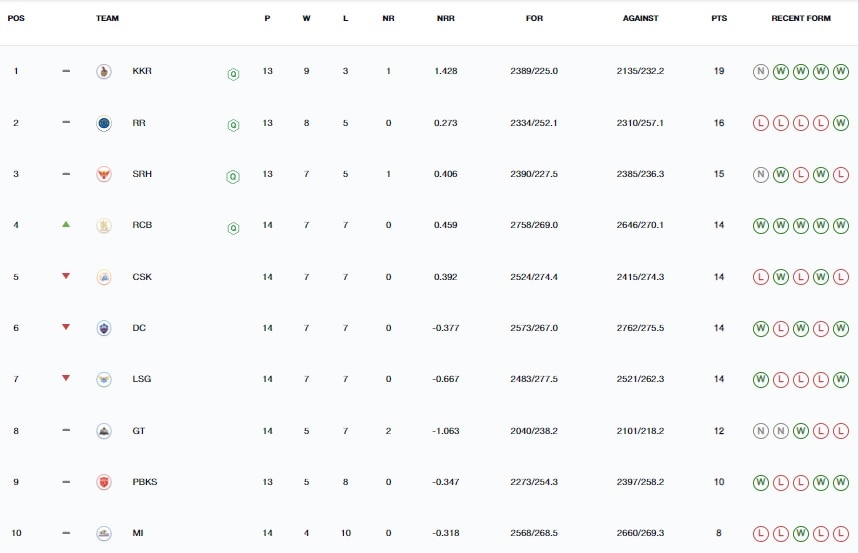Viewport: 859px width, 553px height.
Task: Click the position number 10
Action: point(16,533)
